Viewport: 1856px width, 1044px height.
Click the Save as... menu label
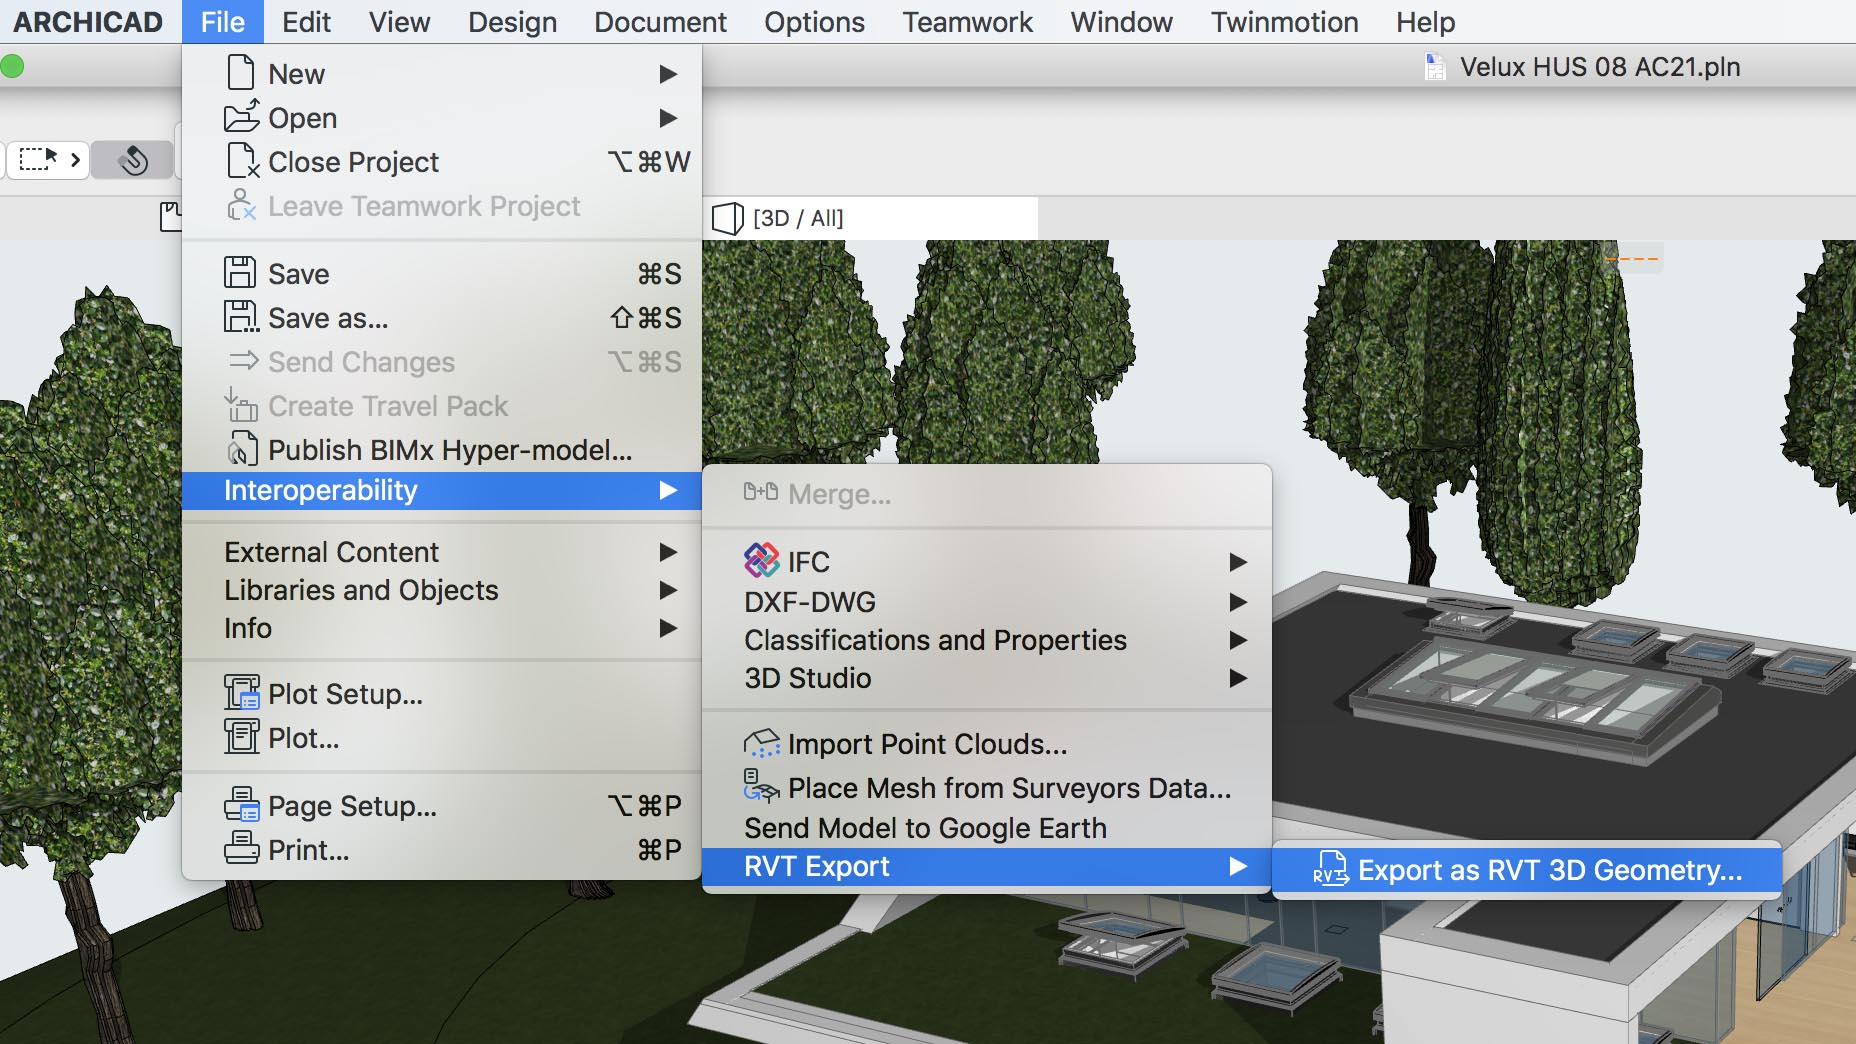point(328,318)
